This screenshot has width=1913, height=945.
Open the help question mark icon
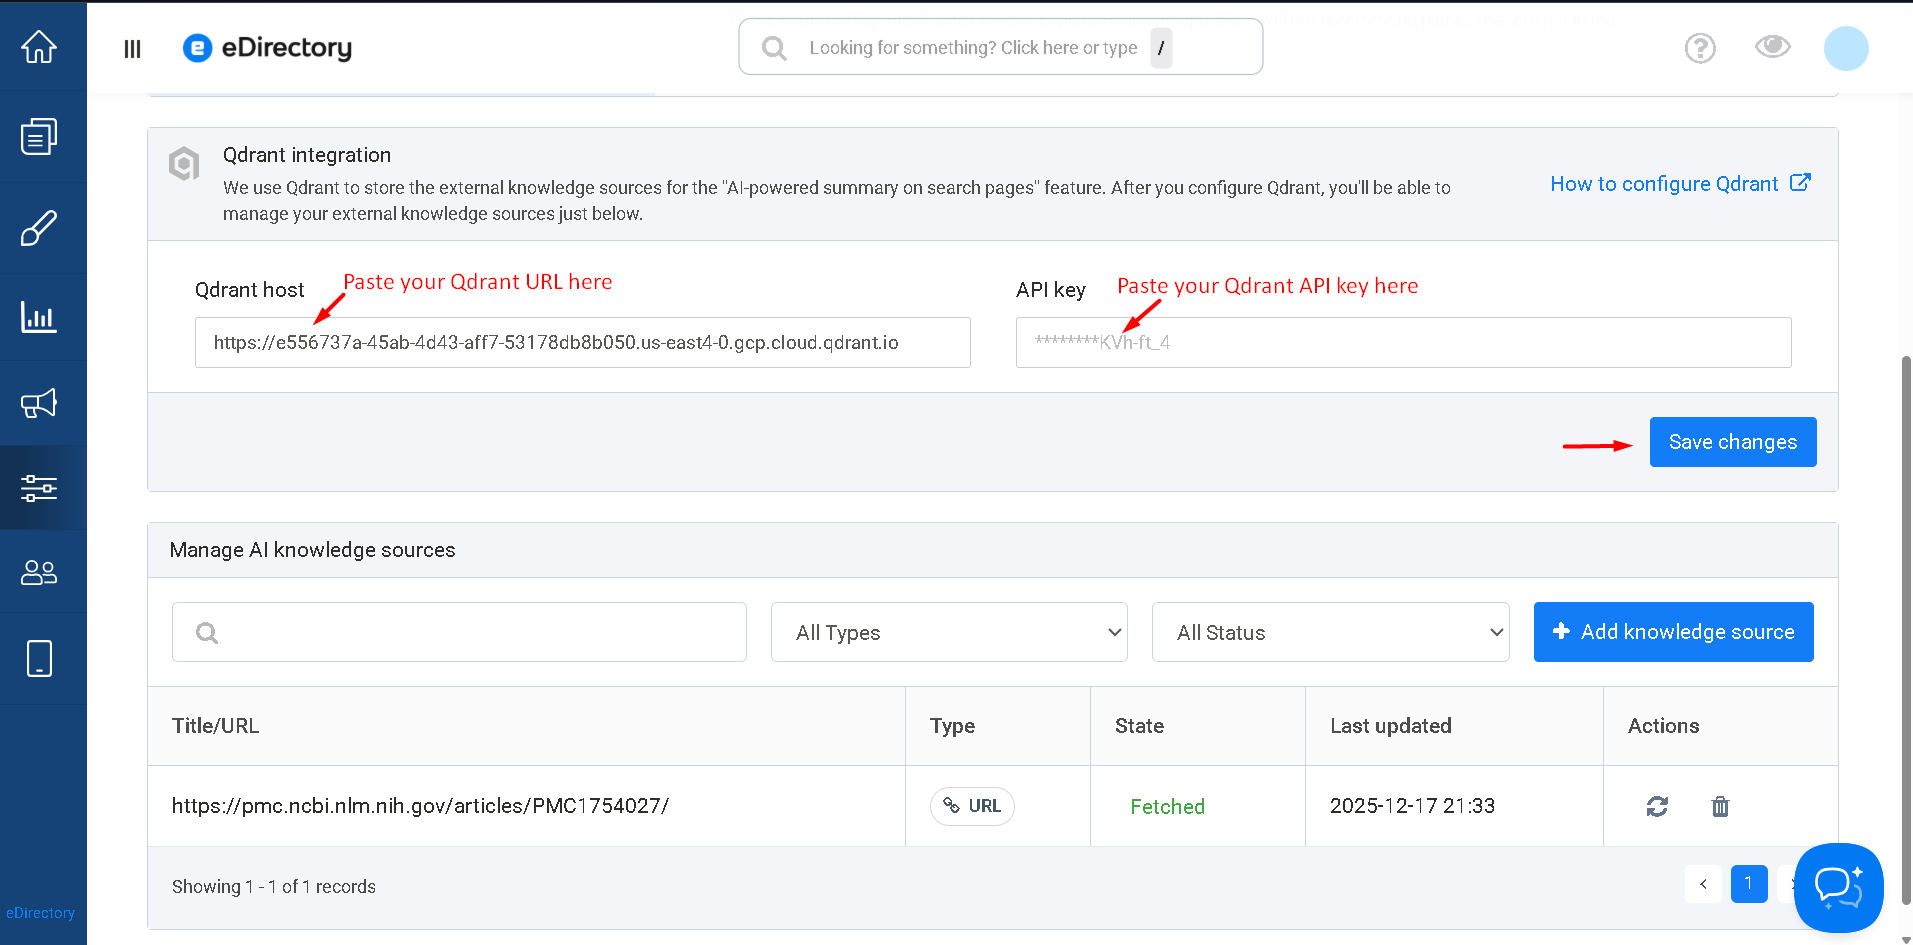(x=1700, y=48)
